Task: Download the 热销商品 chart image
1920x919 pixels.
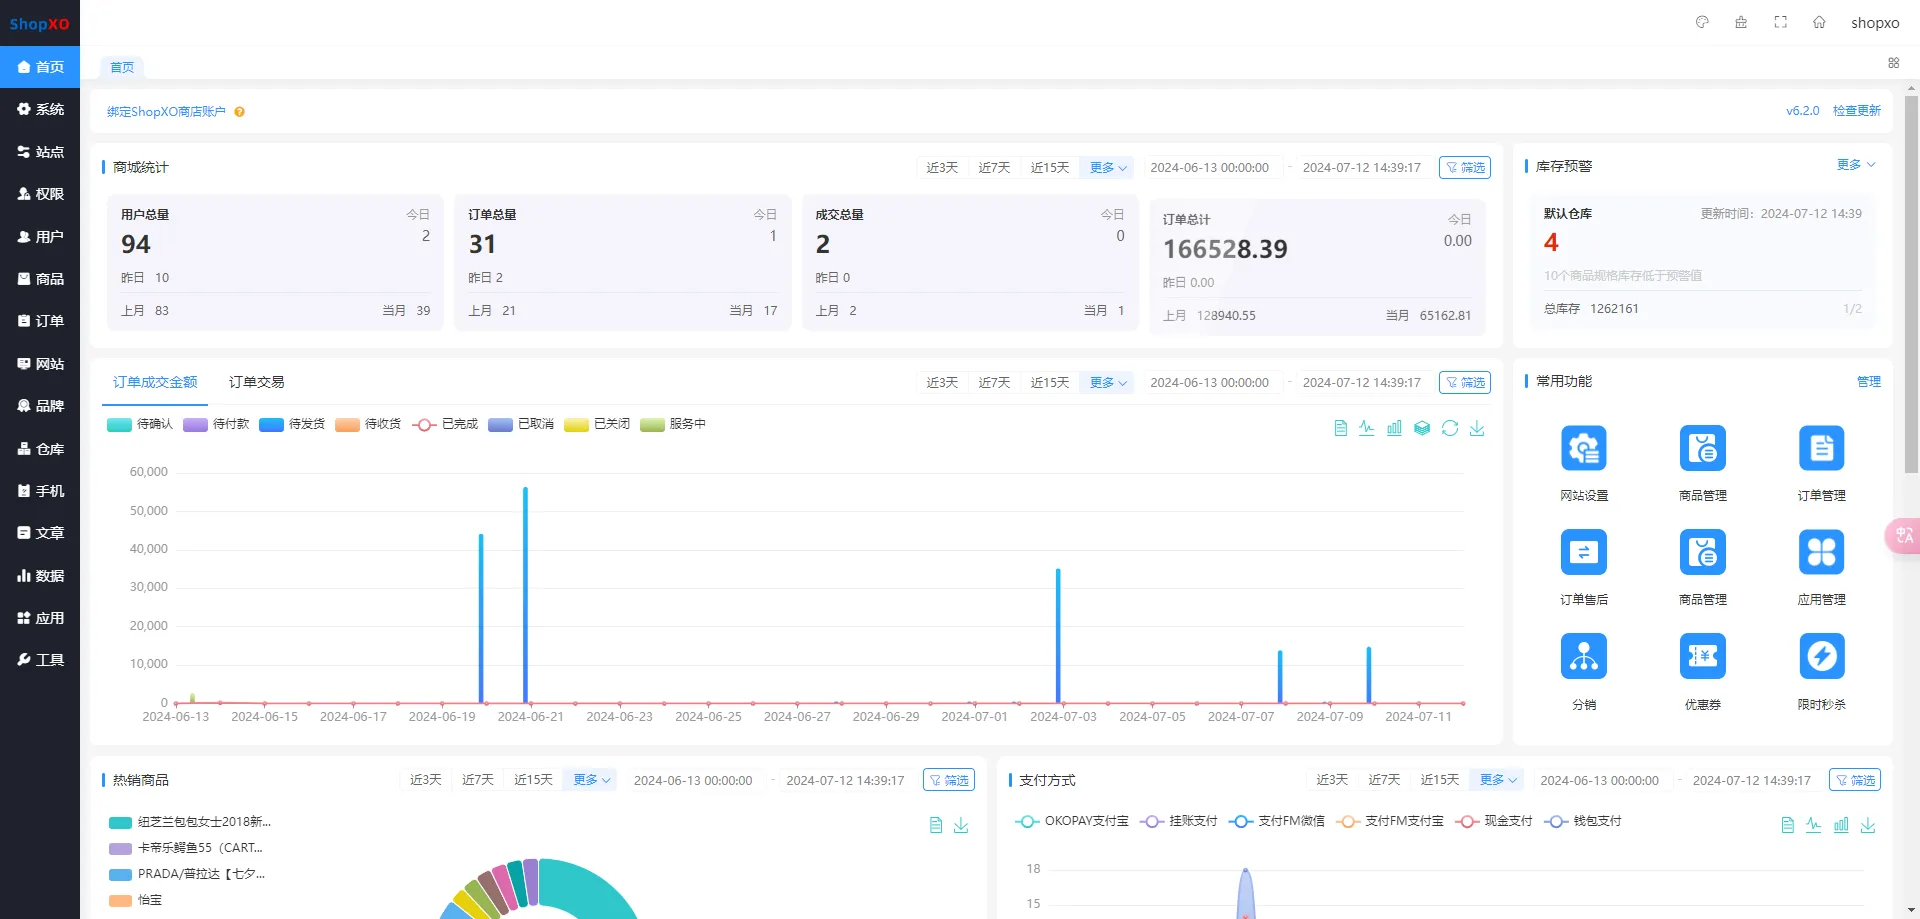Action: click(961, 825)
